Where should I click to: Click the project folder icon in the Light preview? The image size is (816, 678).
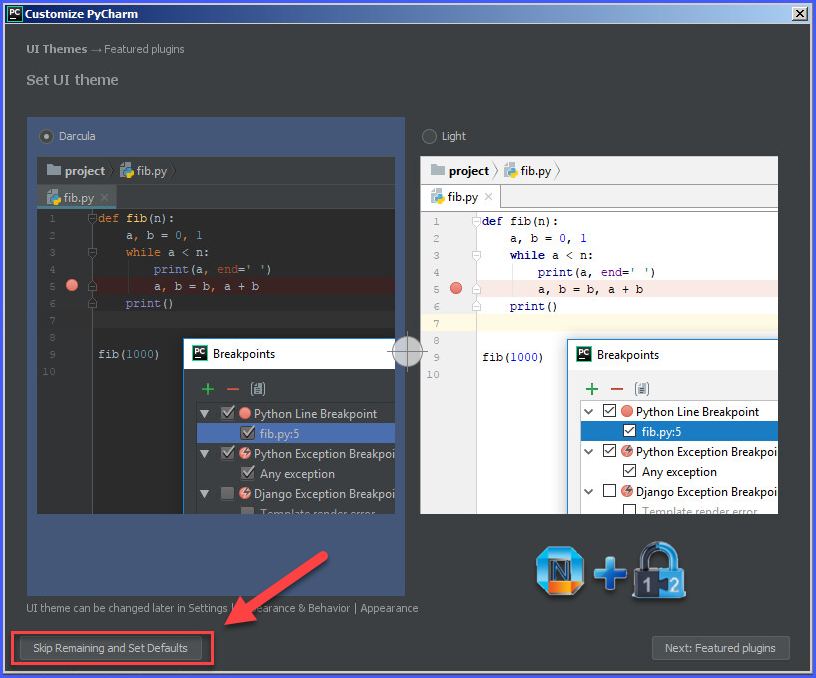pos(438,170)
